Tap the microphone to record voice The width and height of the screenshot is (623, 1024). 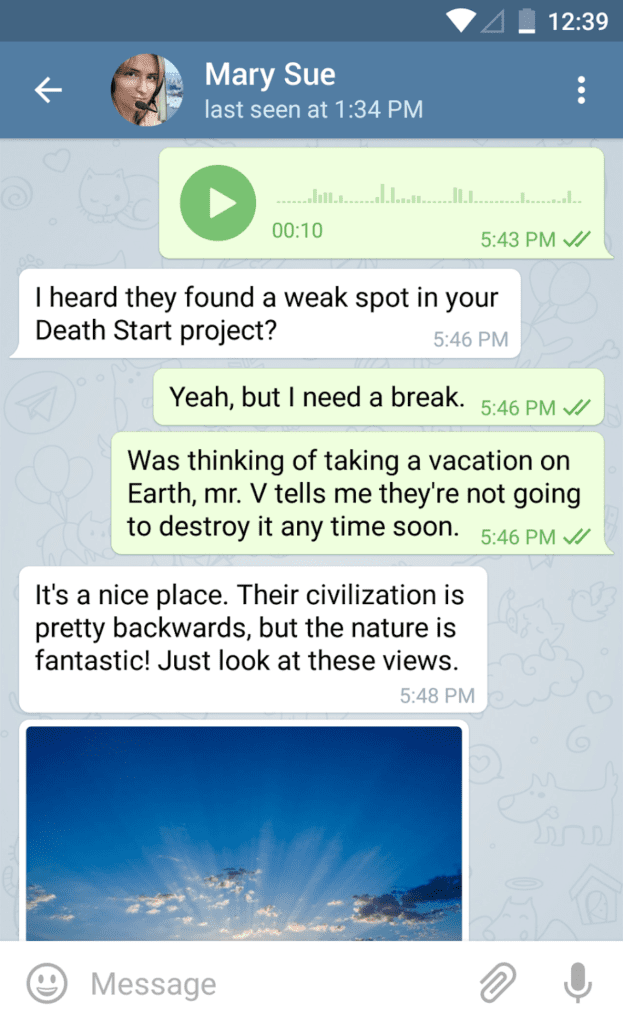[x=577, y=982]
